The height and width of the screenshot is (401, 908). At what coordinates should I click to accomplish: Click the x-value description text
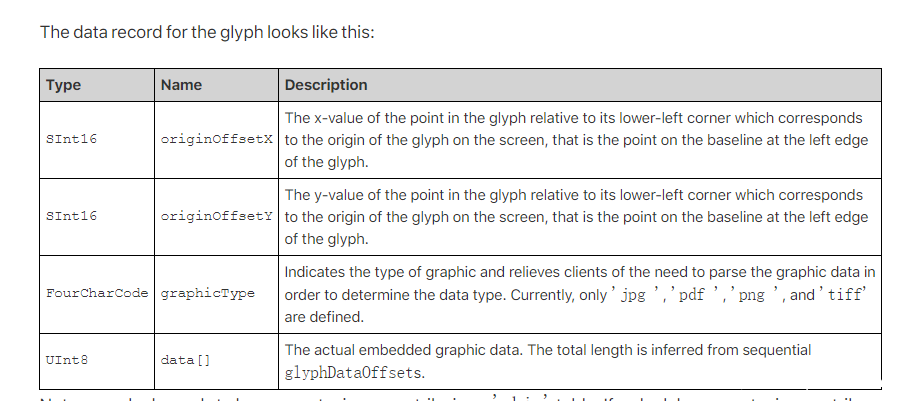576,140
